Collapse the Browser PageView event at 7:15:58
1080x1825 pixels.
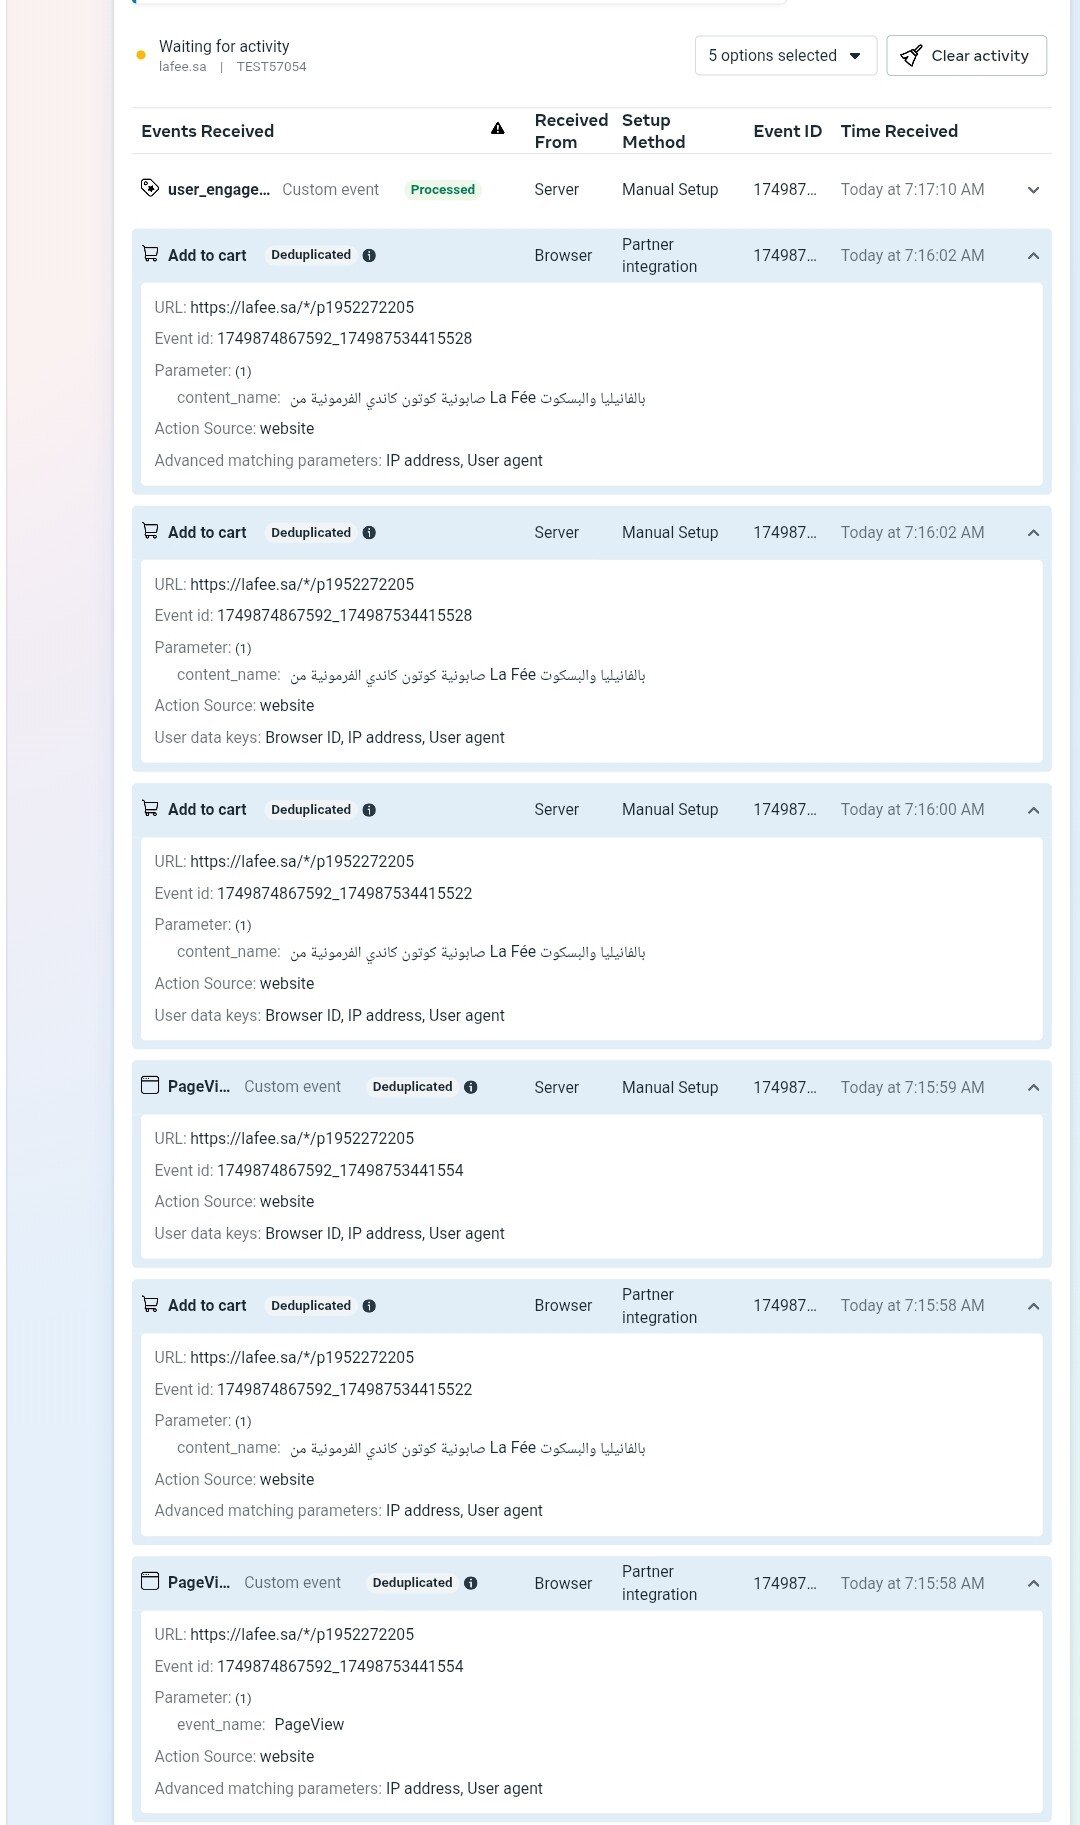pyautogui.click(x=1033, y=1584)
